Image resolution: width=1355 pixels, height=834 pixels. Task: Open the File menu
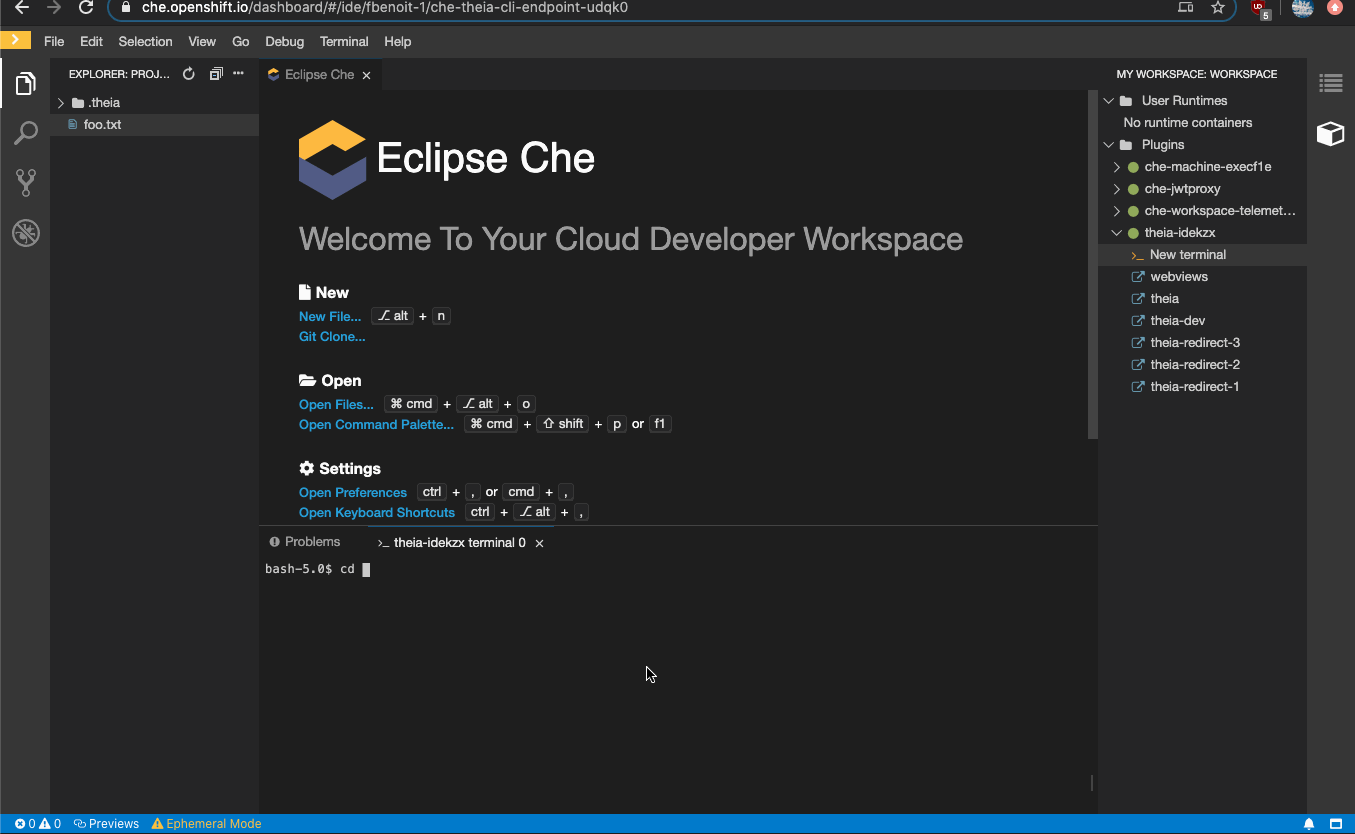54,42
